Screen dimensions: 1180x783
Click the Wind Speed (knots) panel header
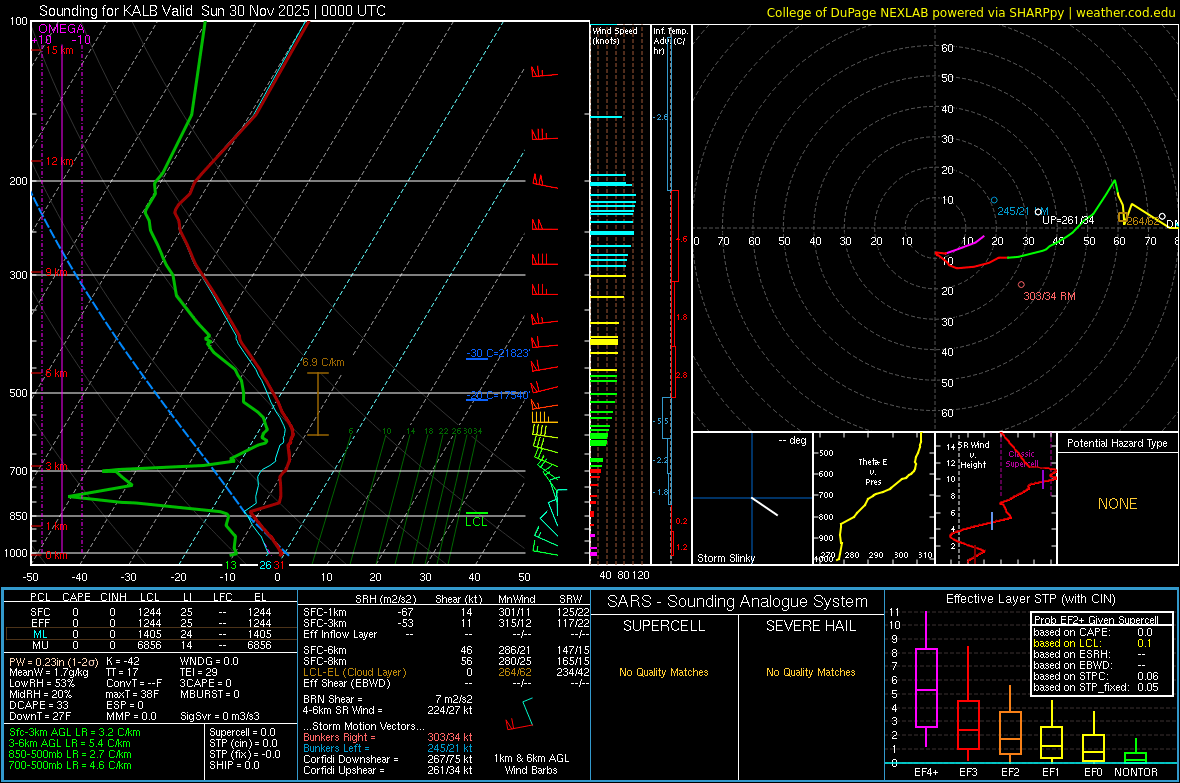pos(614,35)
